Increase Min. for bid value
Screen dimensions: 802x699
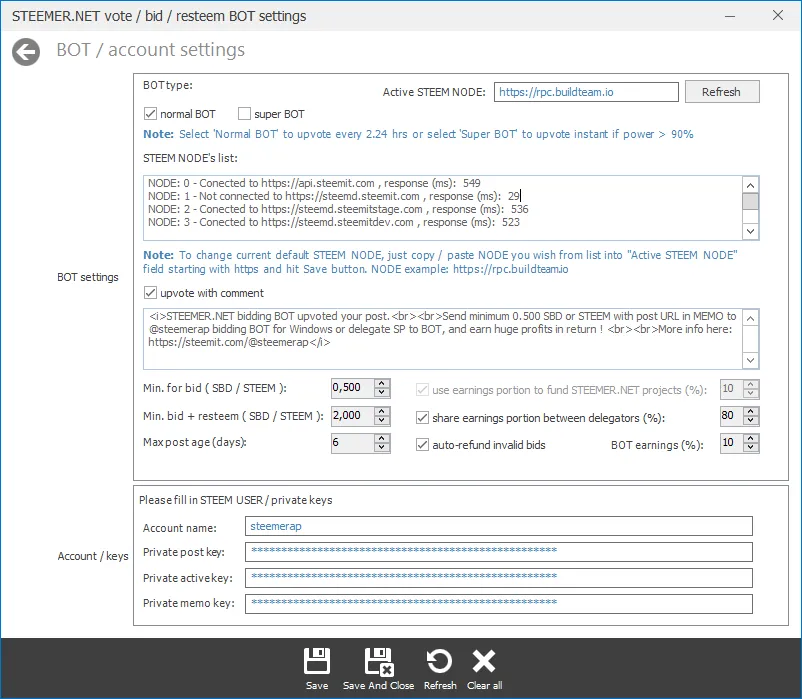(382, 384)
